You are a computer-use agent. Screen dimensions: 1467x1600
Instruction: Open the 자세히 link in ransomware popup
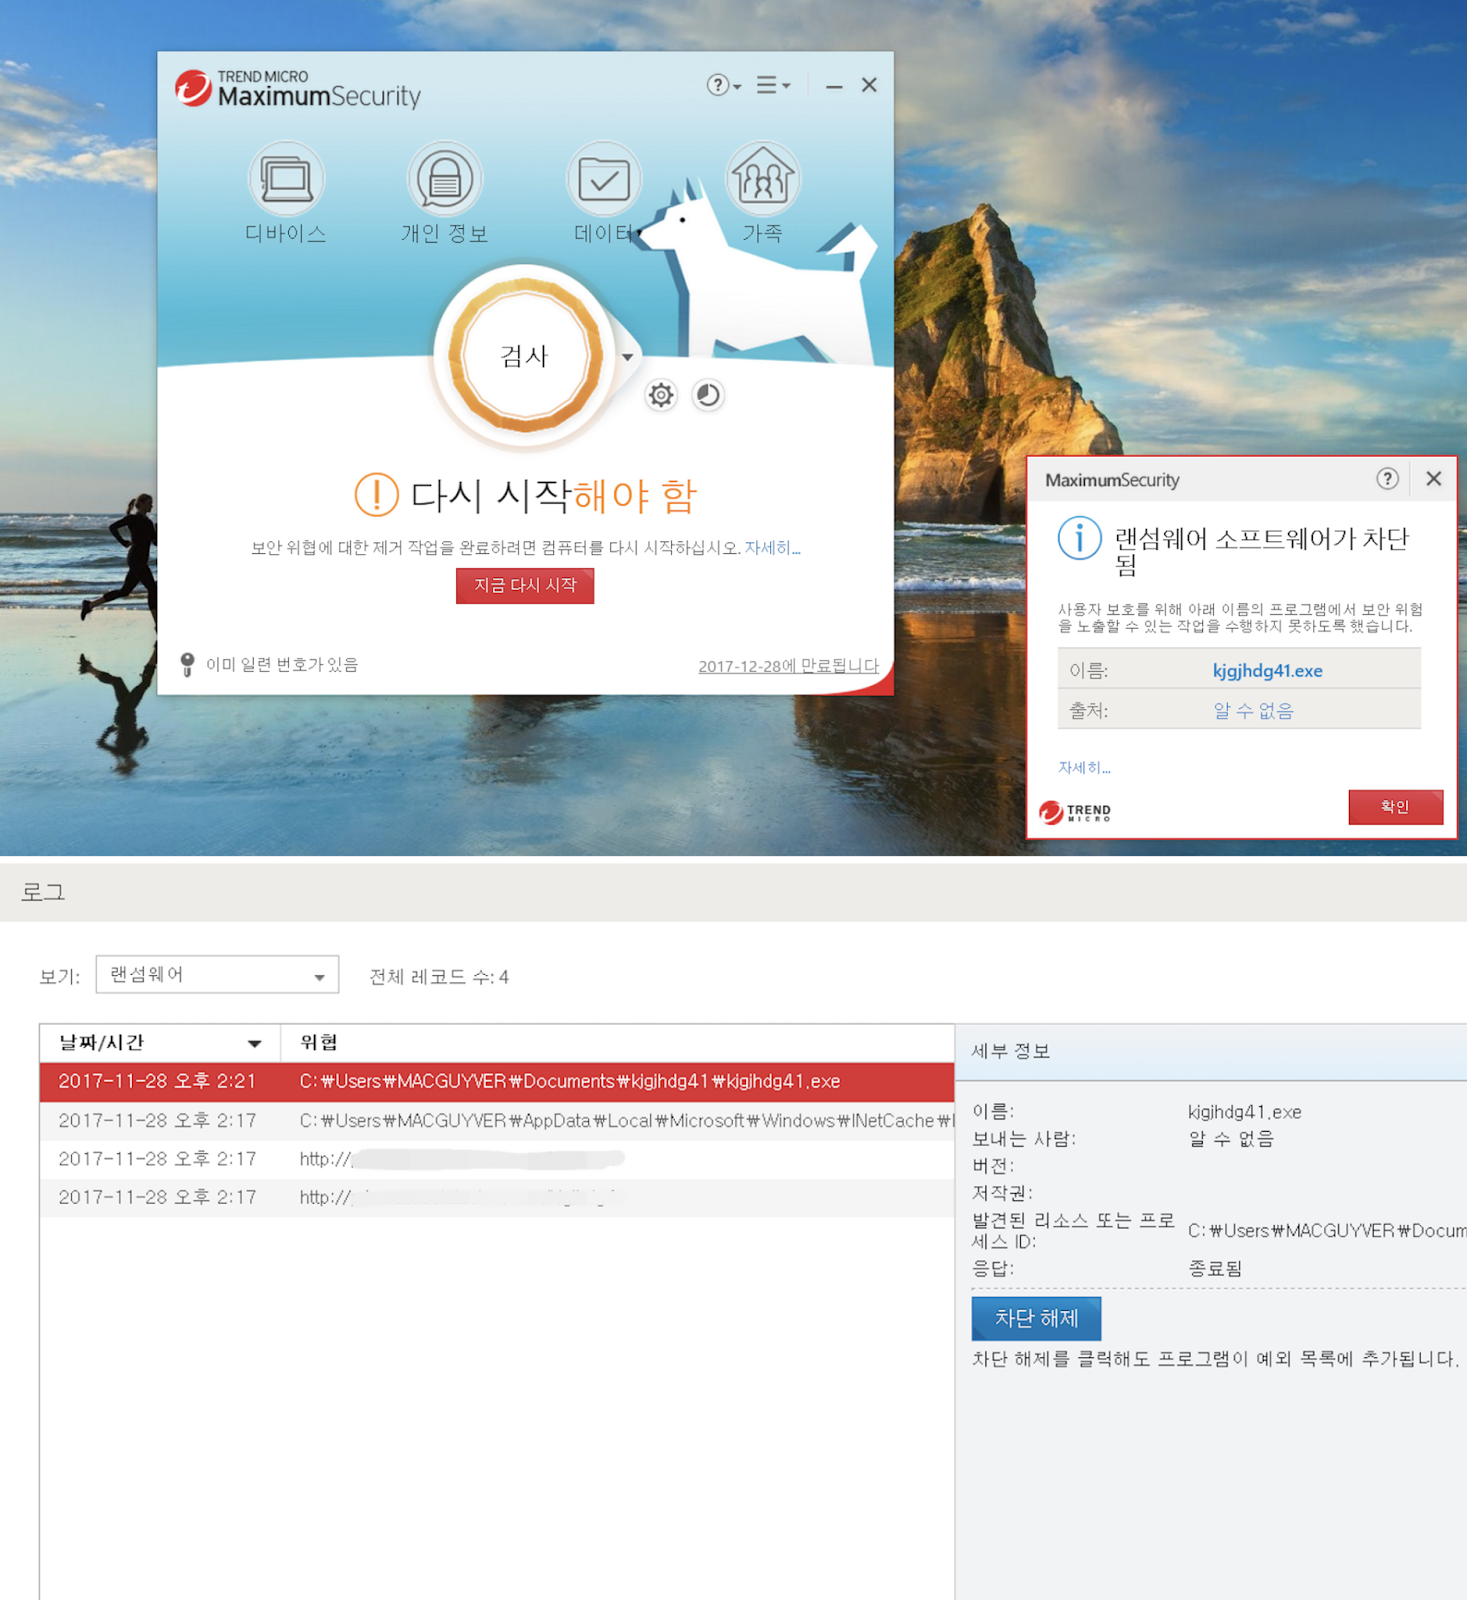tap(1084, 767)
